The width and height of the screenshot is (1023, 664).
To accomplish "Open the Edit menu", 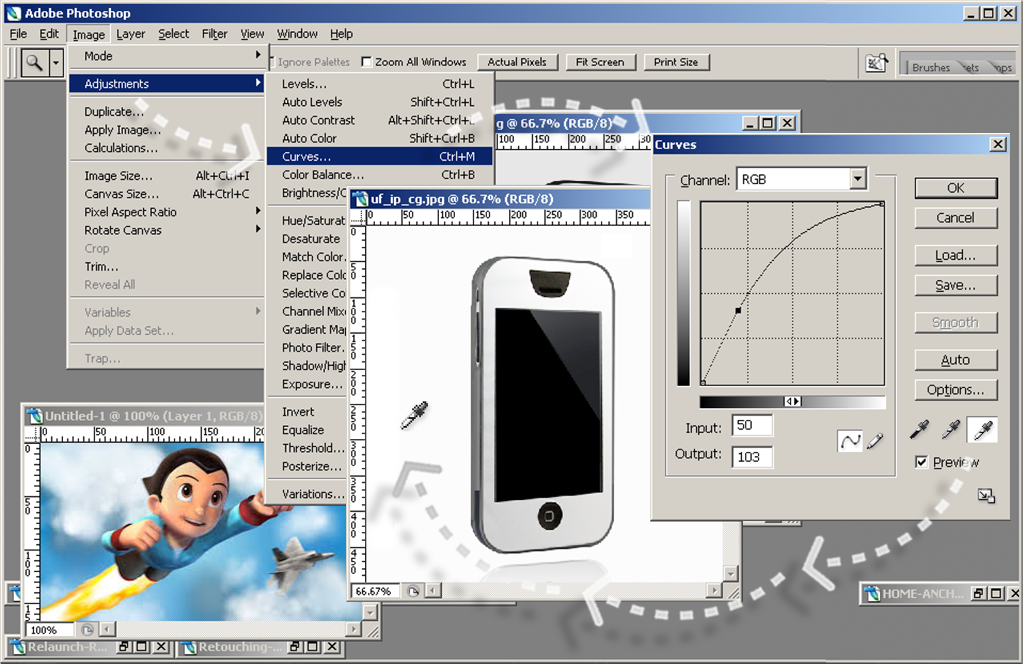I will point(49,34).
